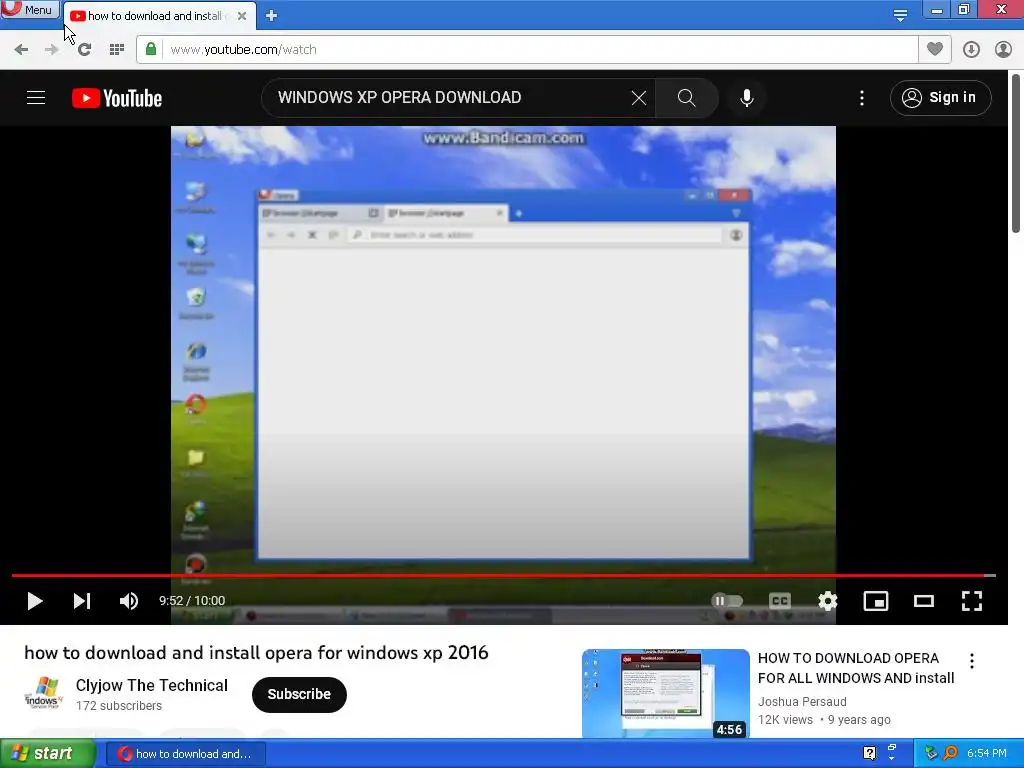Open the tab list menu icon
Screen dimensions: 1024x768
coord(900,15)
